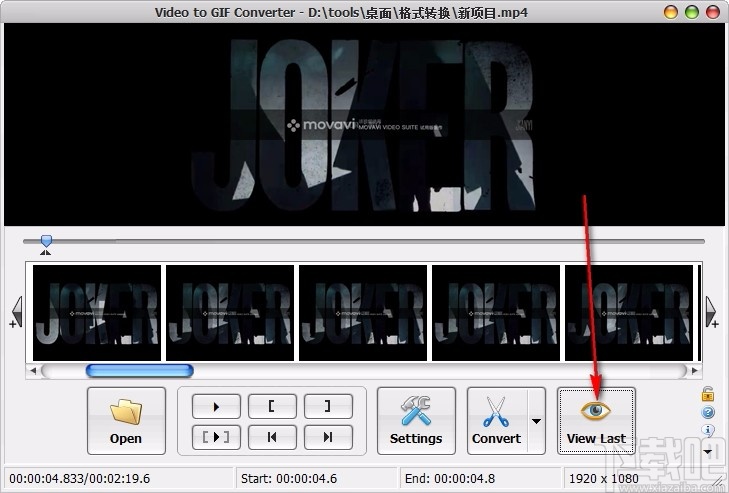Screen dimensions: 729x493
Task: Select the fifth JOKER frame thumbnail
Action: click(629, 313)
